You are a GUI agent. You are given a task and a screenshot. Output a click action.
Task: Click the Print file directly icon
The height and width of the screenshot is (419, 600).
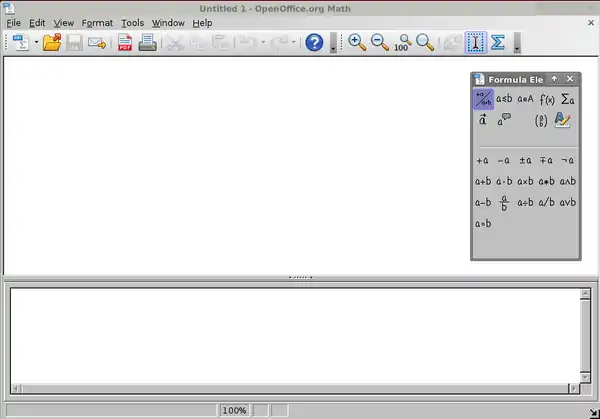click(x=147, y=42)
